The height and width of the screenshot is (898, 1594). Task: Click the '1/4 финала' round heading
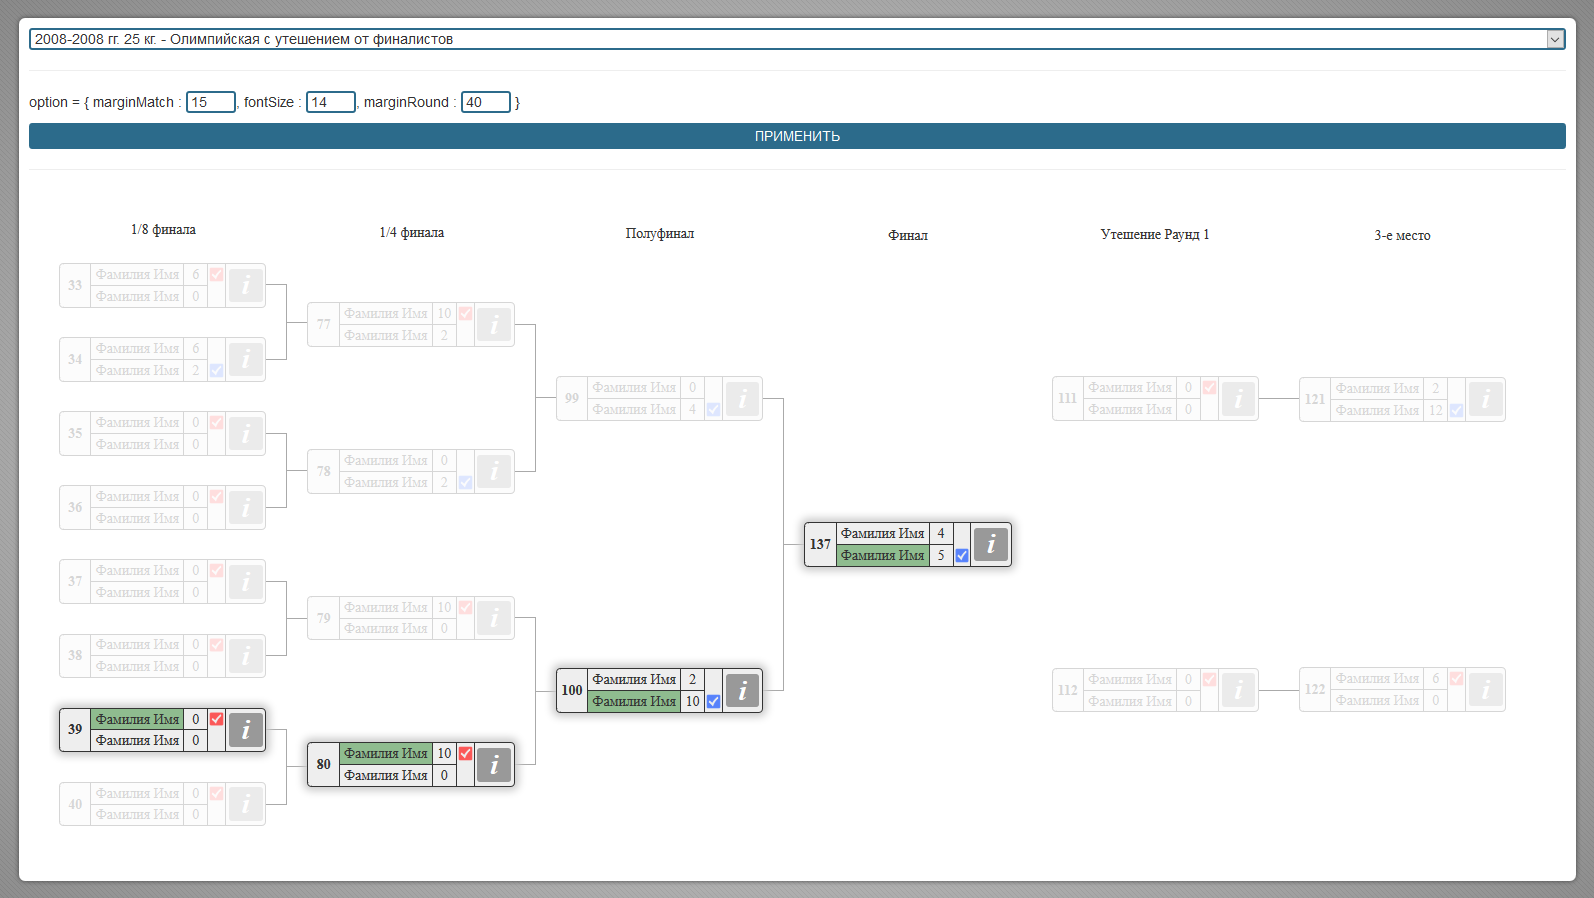[x=412, y=233]
